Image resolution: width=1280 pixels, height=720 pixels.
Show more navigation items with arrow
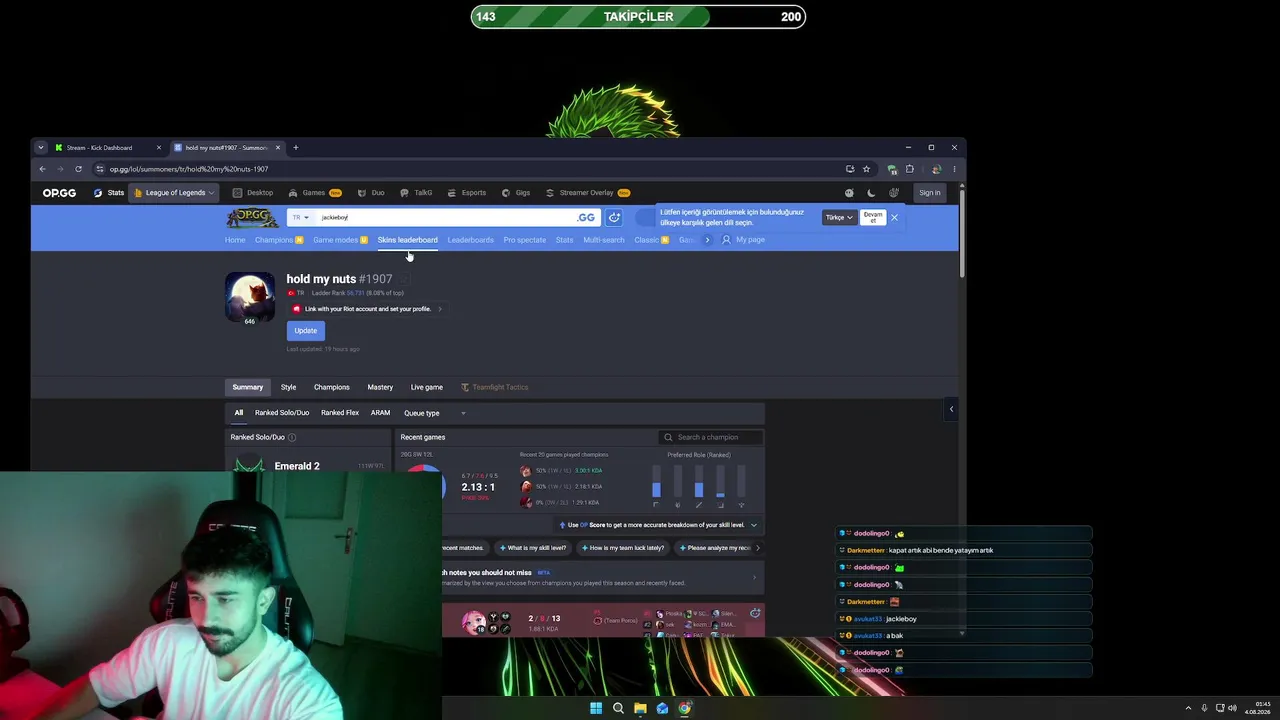(x=707, y=240)
